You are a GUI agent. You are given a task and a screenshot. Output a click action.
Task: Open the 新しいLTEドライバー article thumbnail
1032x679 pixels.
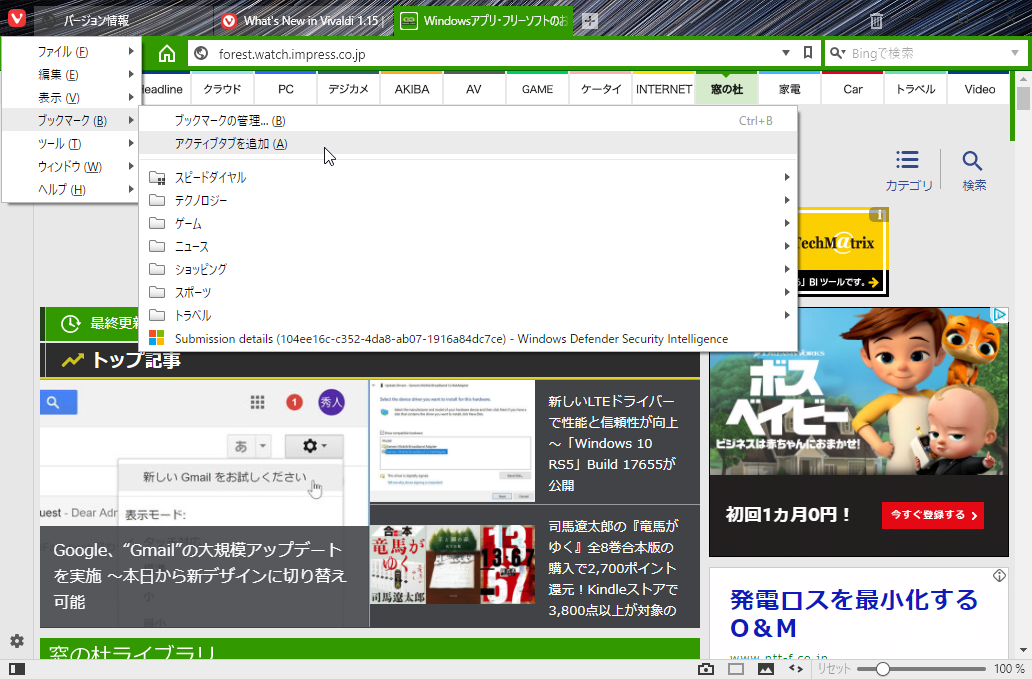pos(453,441)
